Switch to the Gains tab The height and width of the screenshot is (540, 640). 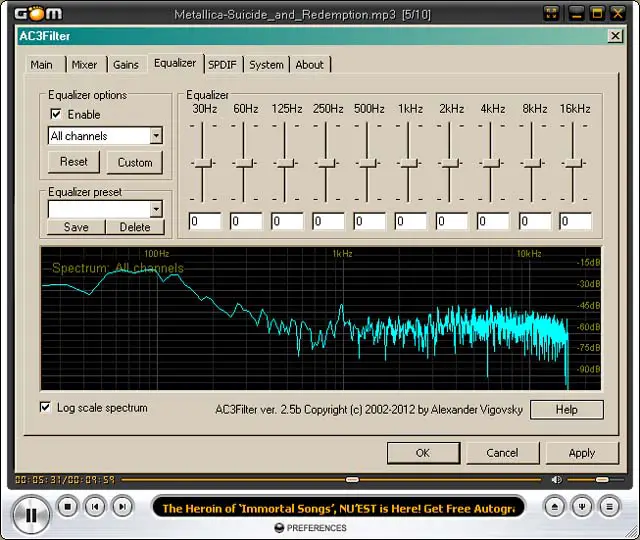126,65
